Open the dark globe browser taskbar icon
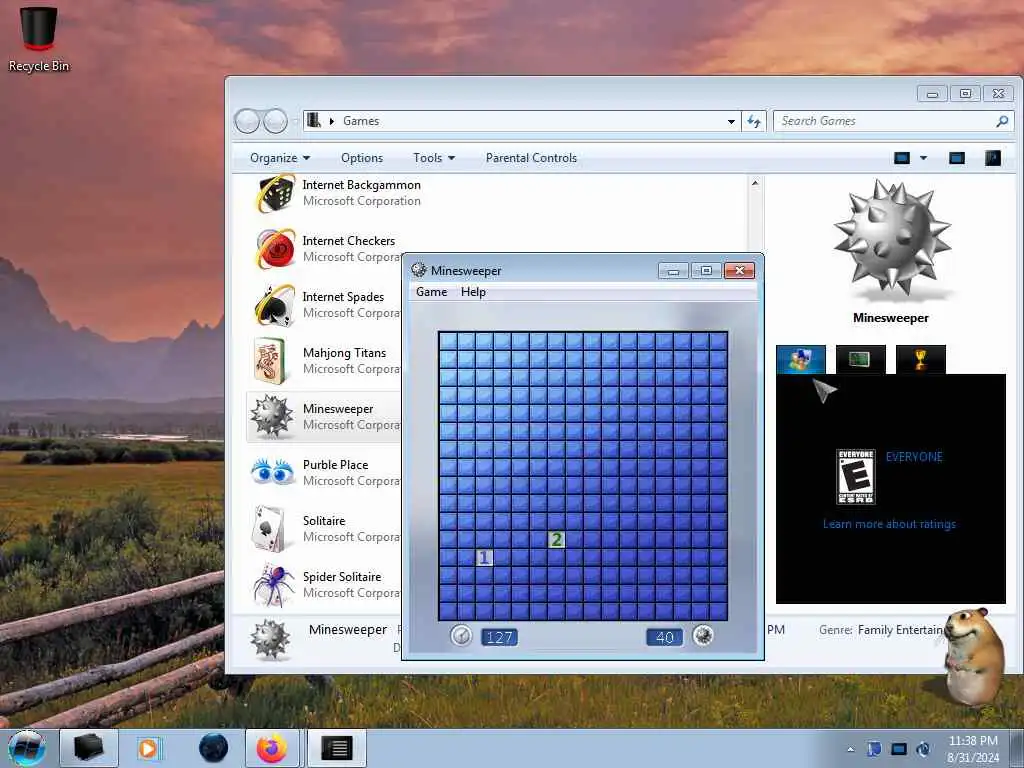Viewport: 1024px width, 768px height. pyautogui.click(x=214, y=748)
